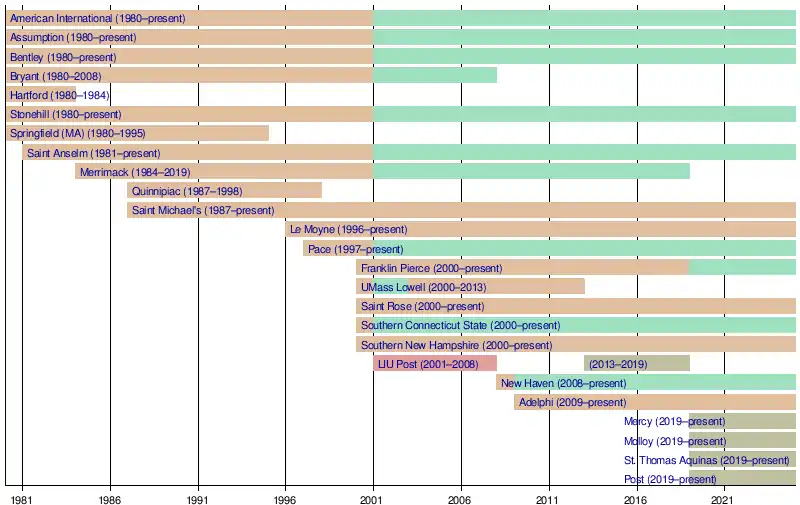Open the Saint Anselm (1981–present) link
The width and height of the screenshot is (800, 505).
pyautogui.click(x=93, y=153)
